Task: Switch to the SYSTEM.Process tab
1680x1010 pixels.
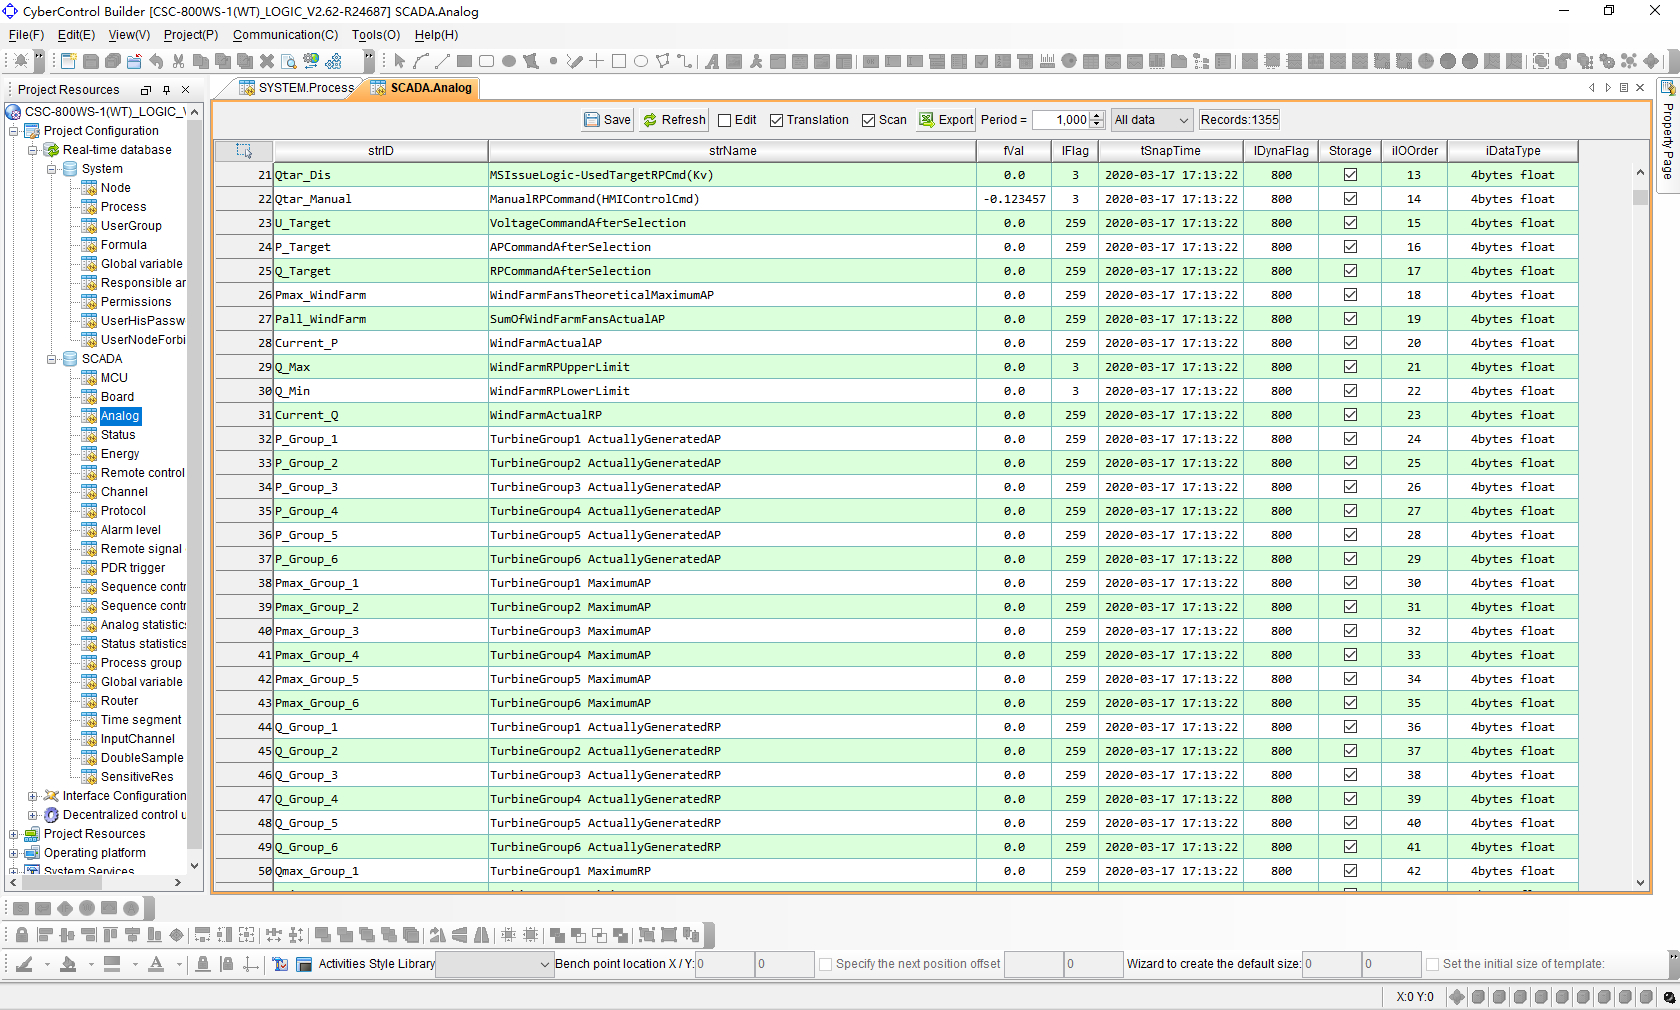Action: pos(305,88)
